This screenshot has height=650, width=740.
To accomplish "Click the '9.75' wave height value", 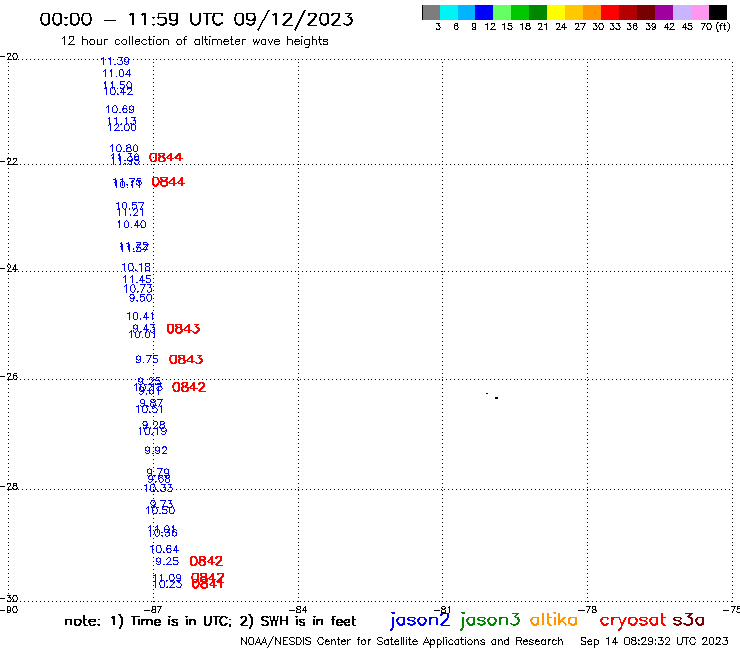I will (x=147, y=359).
